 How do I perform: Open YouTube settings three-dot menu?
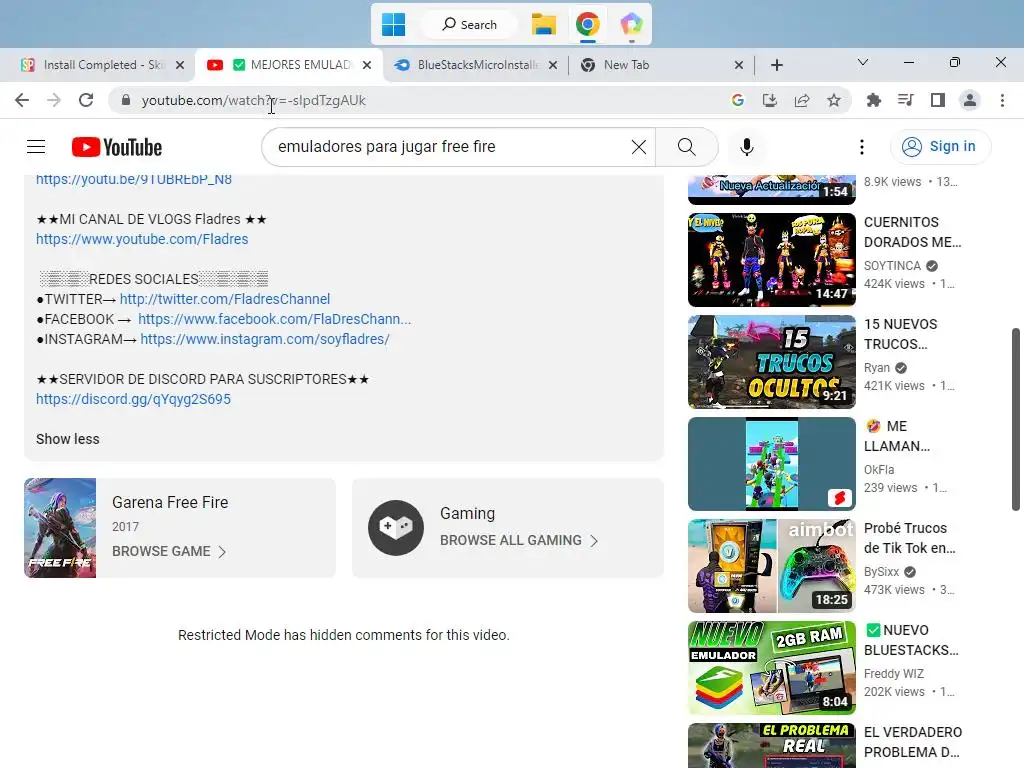tap(862, 147)
